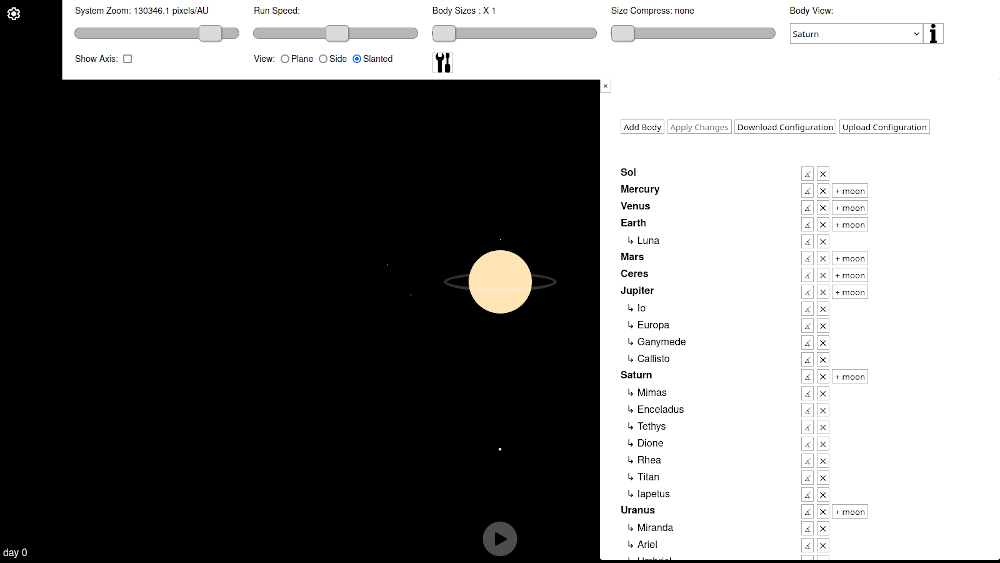This screenshot has width=1000, height=563.
Task: Edit the Europa moon entry
Action: click(x=807, y=326)
